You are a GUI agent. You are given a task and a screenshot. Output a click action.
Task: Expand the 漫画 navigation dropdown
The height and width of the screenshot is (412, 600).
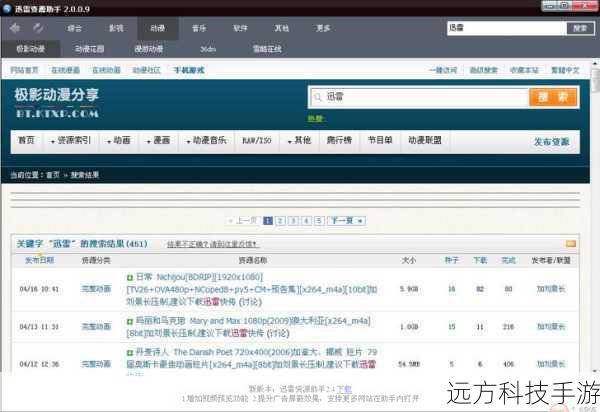158,140
